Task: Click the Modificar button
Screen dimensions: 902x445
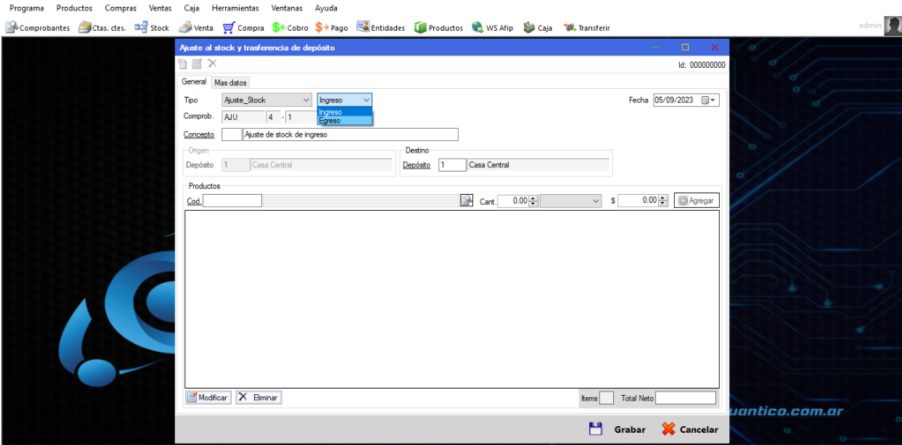Action: (x=208, y=397)
